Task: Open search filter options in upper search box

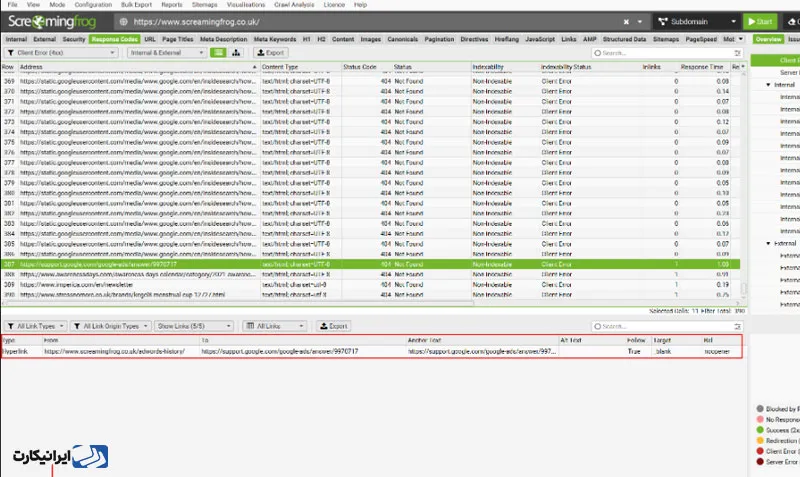Action: click(596, 53)
